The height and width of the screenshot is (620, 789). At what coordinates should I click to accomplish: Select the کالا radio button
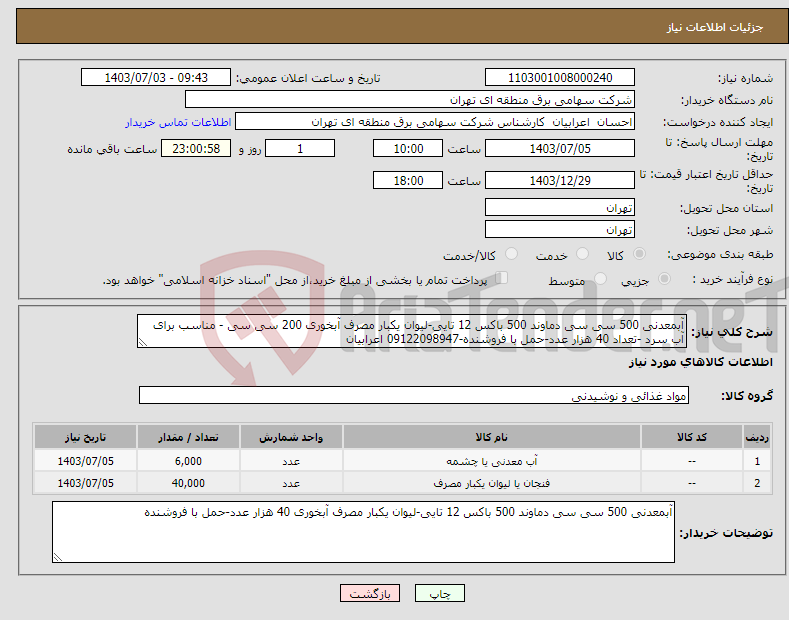pyautogui.click(x=639, y=254)
